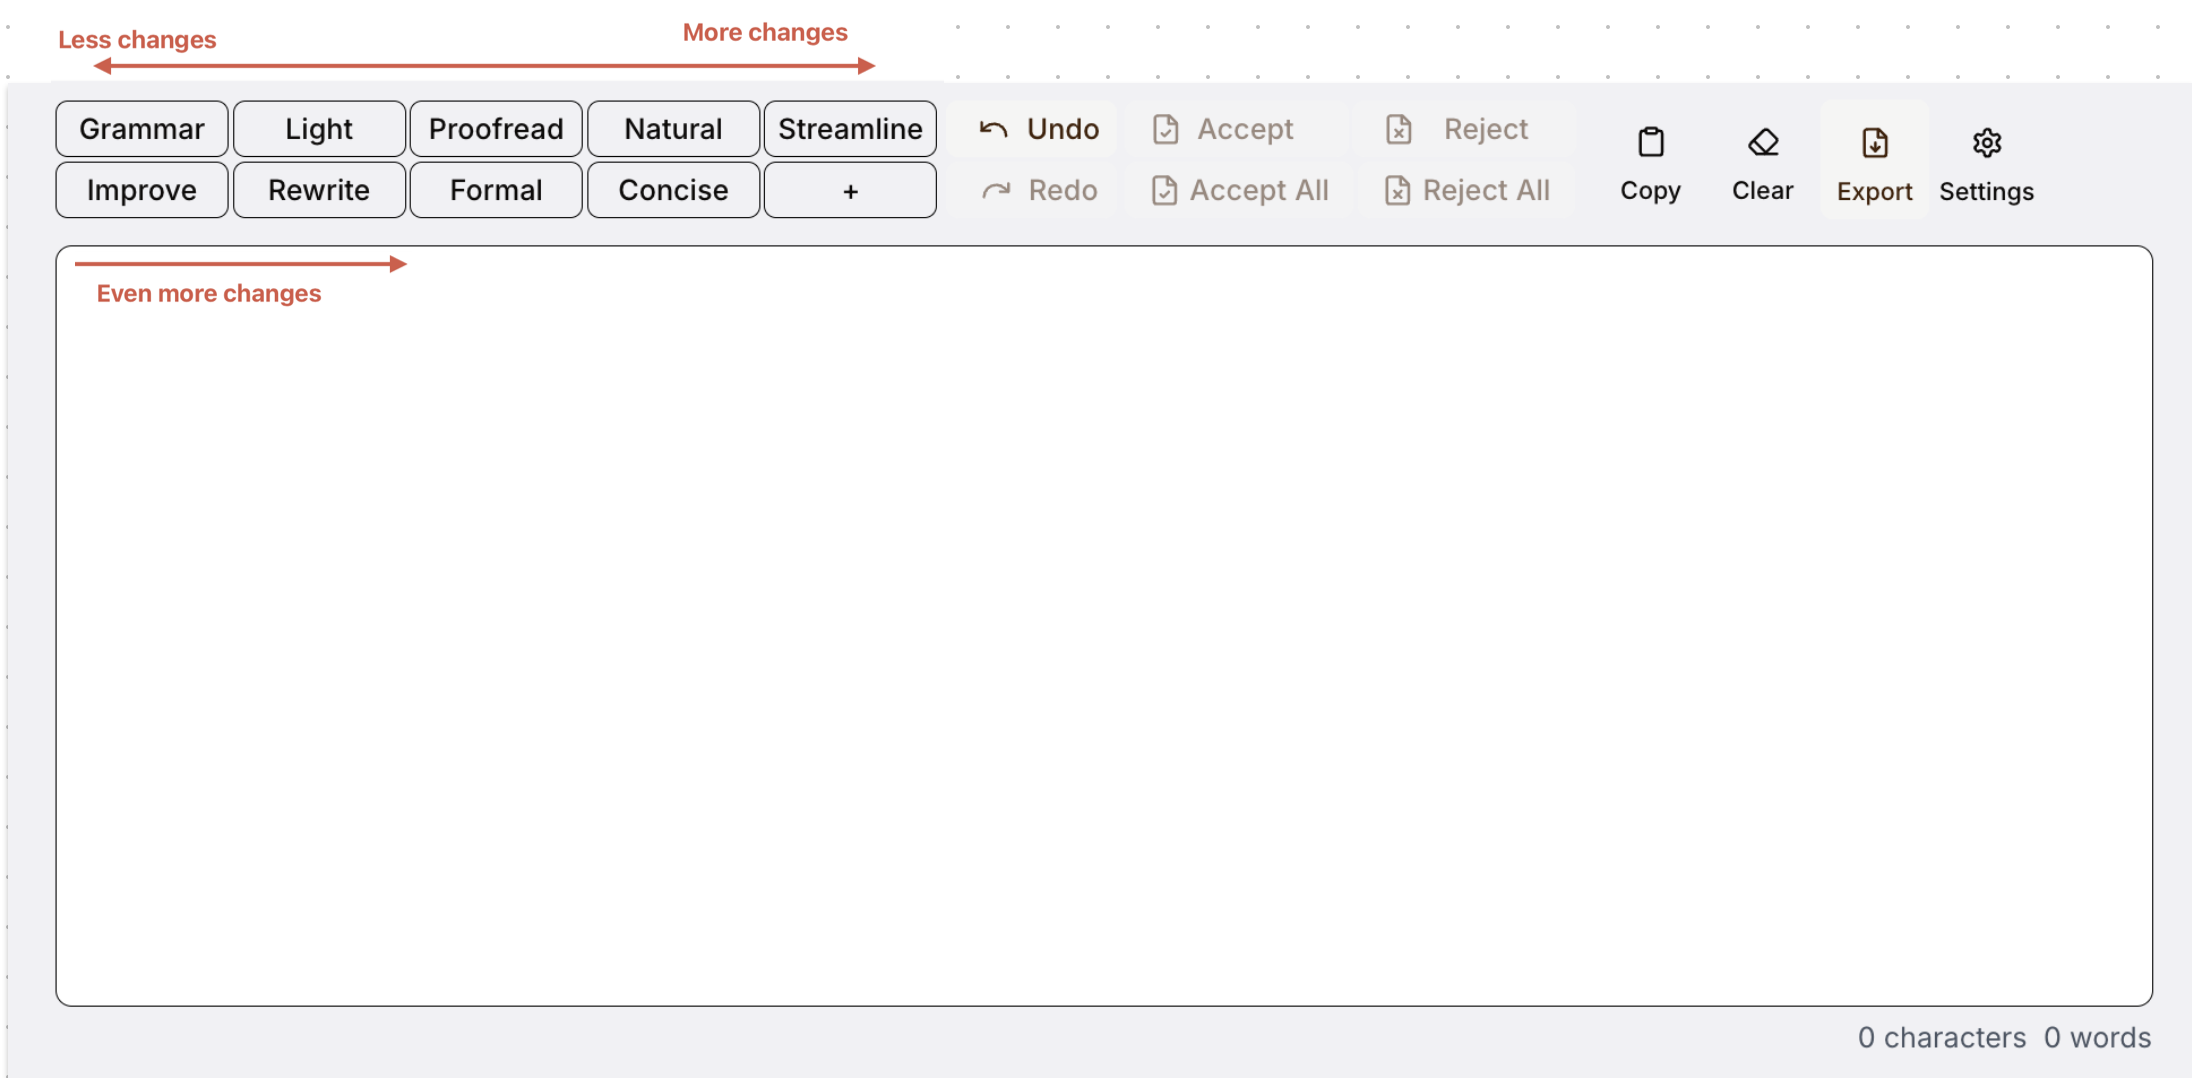Choose the Improve preset
Viewport: 2192px width, 1078px height.
point(141,190)
